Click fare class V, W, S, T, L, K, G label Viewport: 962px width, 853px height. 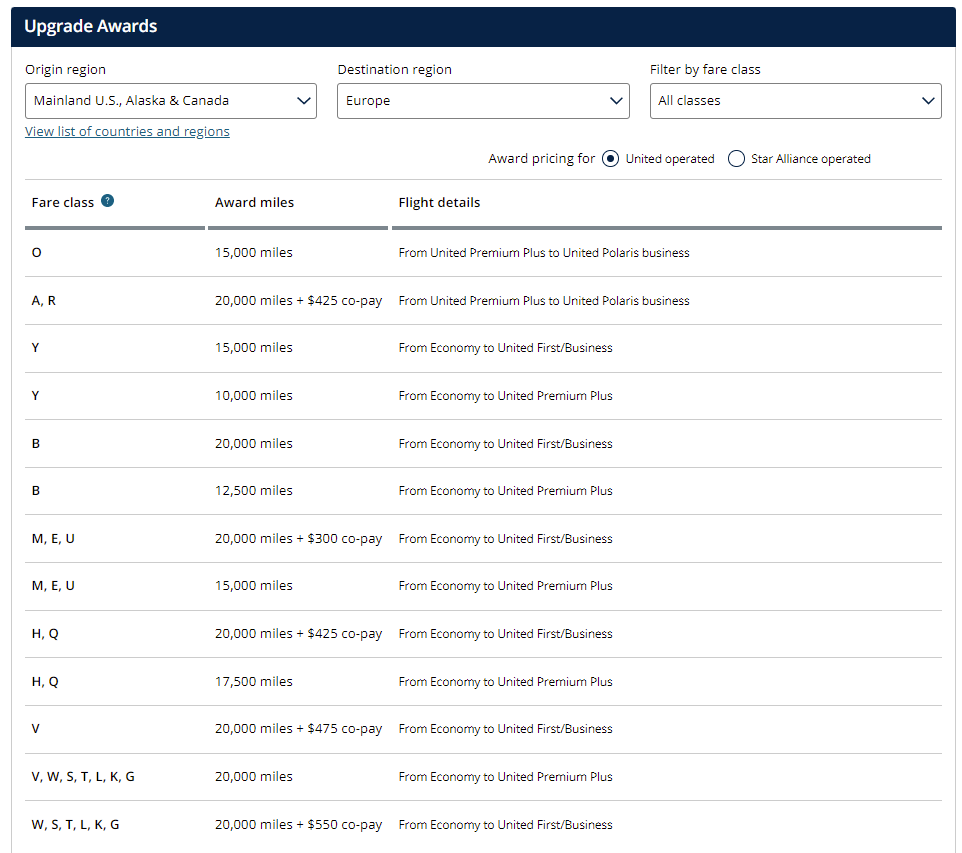[83, 776]
